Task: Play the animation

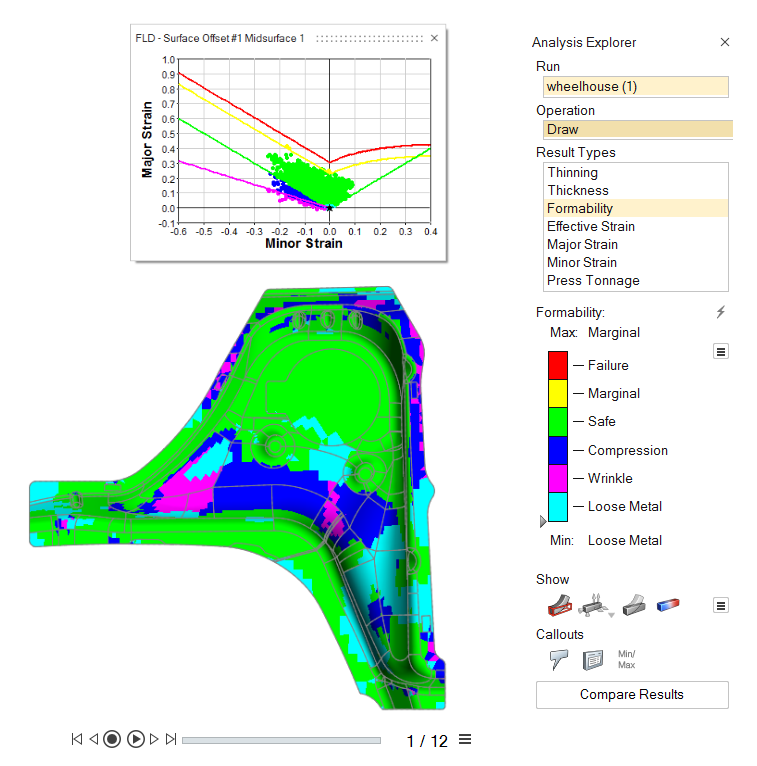Action: pos(136,740)
